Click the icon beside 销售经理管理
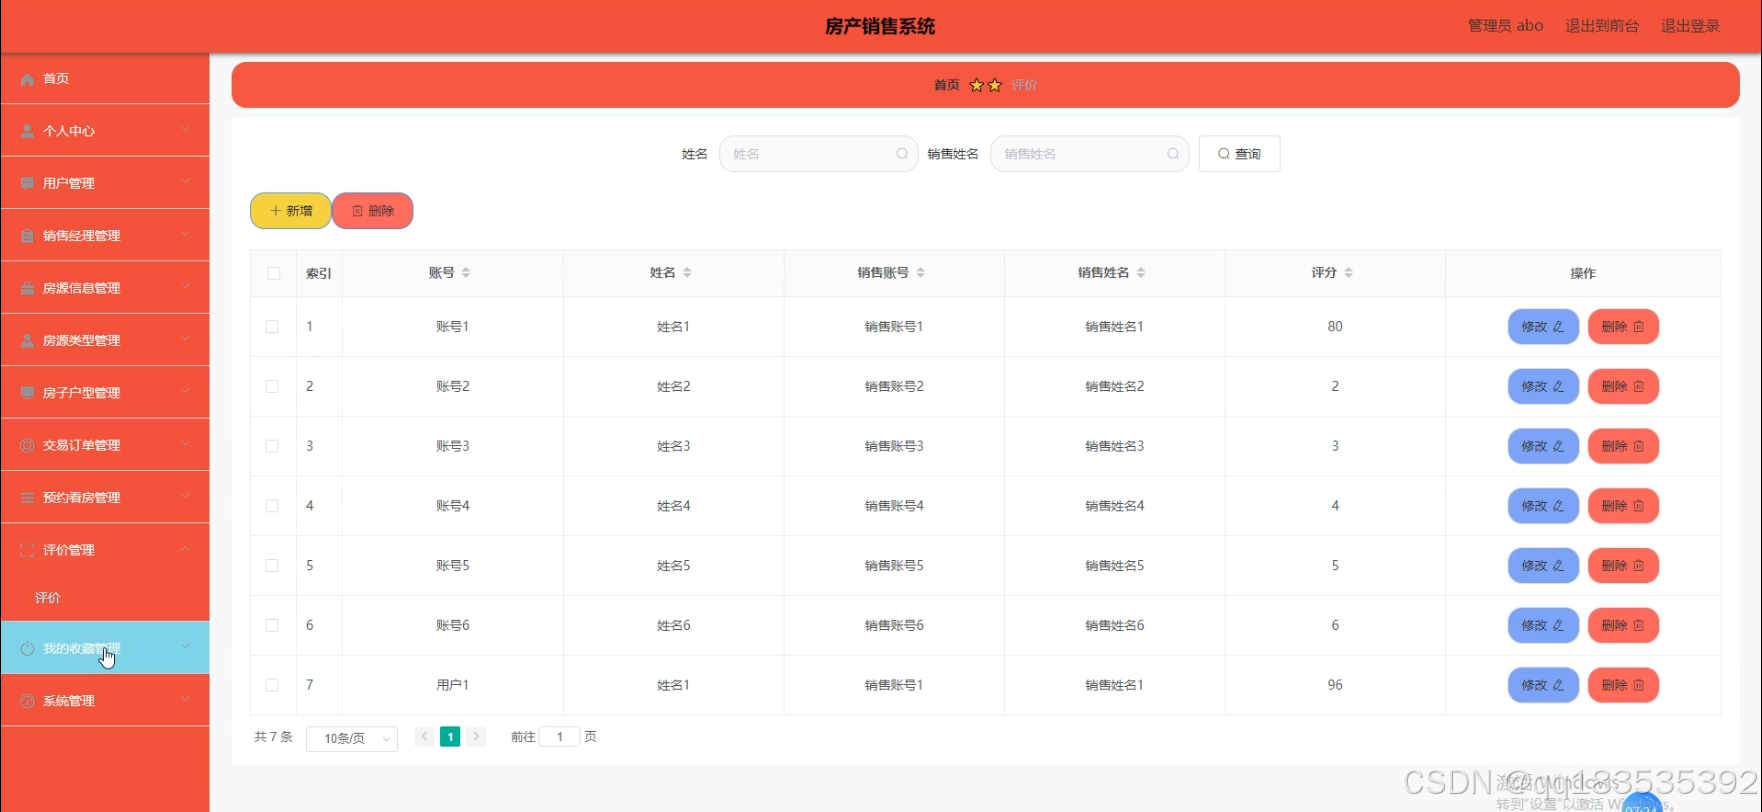The width and height of the screenshot is (1762, 812). [27, 236]
